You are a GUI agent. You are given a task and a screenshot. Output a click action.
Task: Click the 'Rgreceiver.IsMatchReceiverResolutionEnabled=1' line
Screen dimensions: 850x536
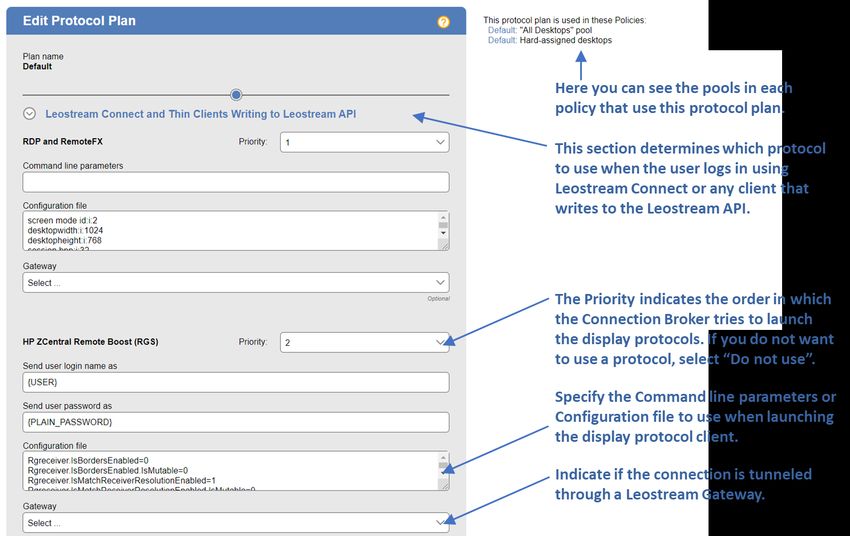pyautogui.click(x=121, y=481)
